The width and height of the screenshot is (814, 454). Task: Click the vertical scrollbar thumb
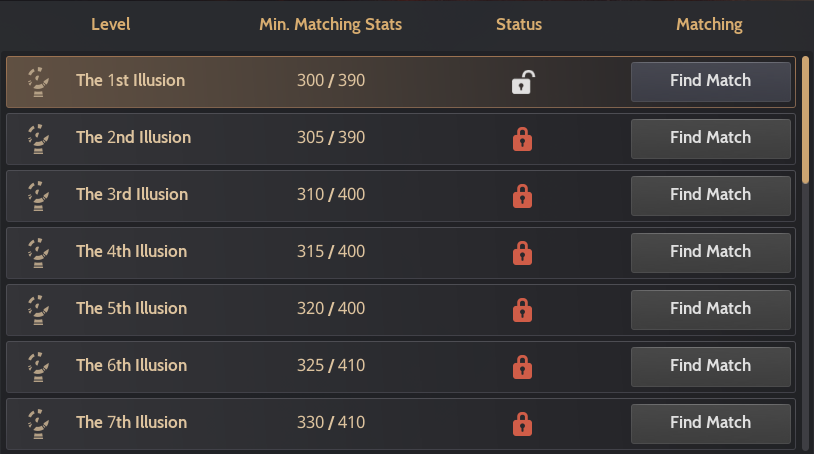click(805, 120)
